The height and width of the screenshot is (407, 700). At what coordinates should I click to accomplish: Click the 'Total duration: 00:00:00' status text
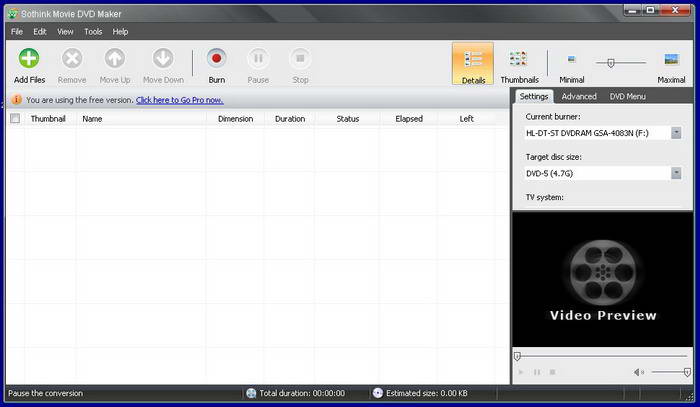pyautogui.click(x=302, y=393)
